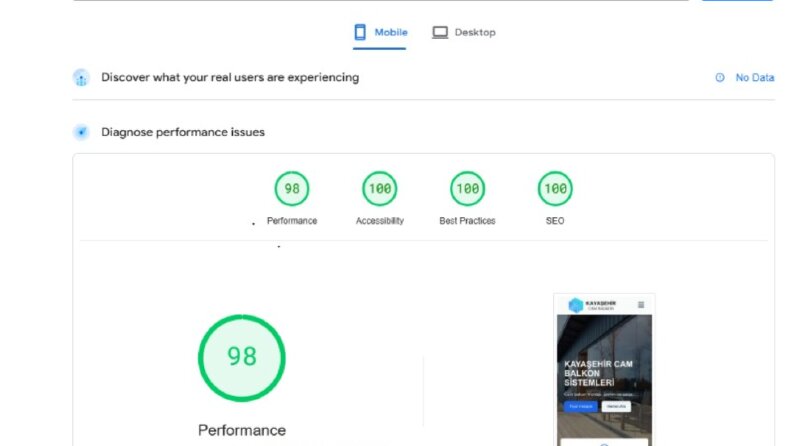Click the desktop monitor icon
The width and height of the screenshot is (793, 446).
tap(439, 32)
